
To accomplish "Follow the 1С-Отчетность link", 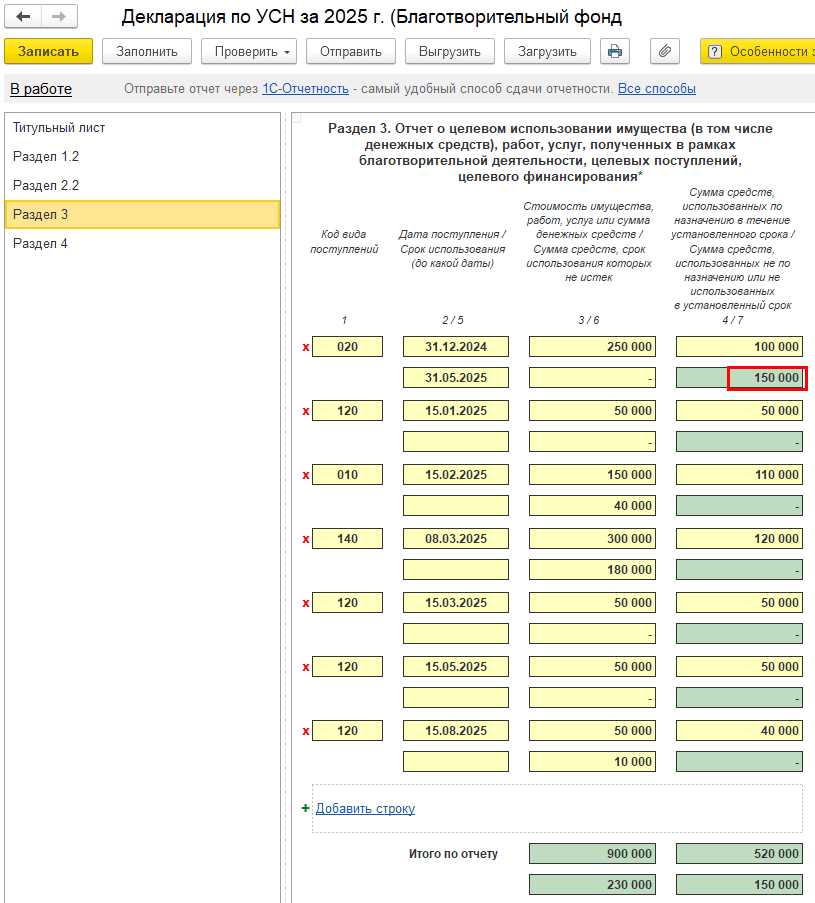I will [305, 89].
